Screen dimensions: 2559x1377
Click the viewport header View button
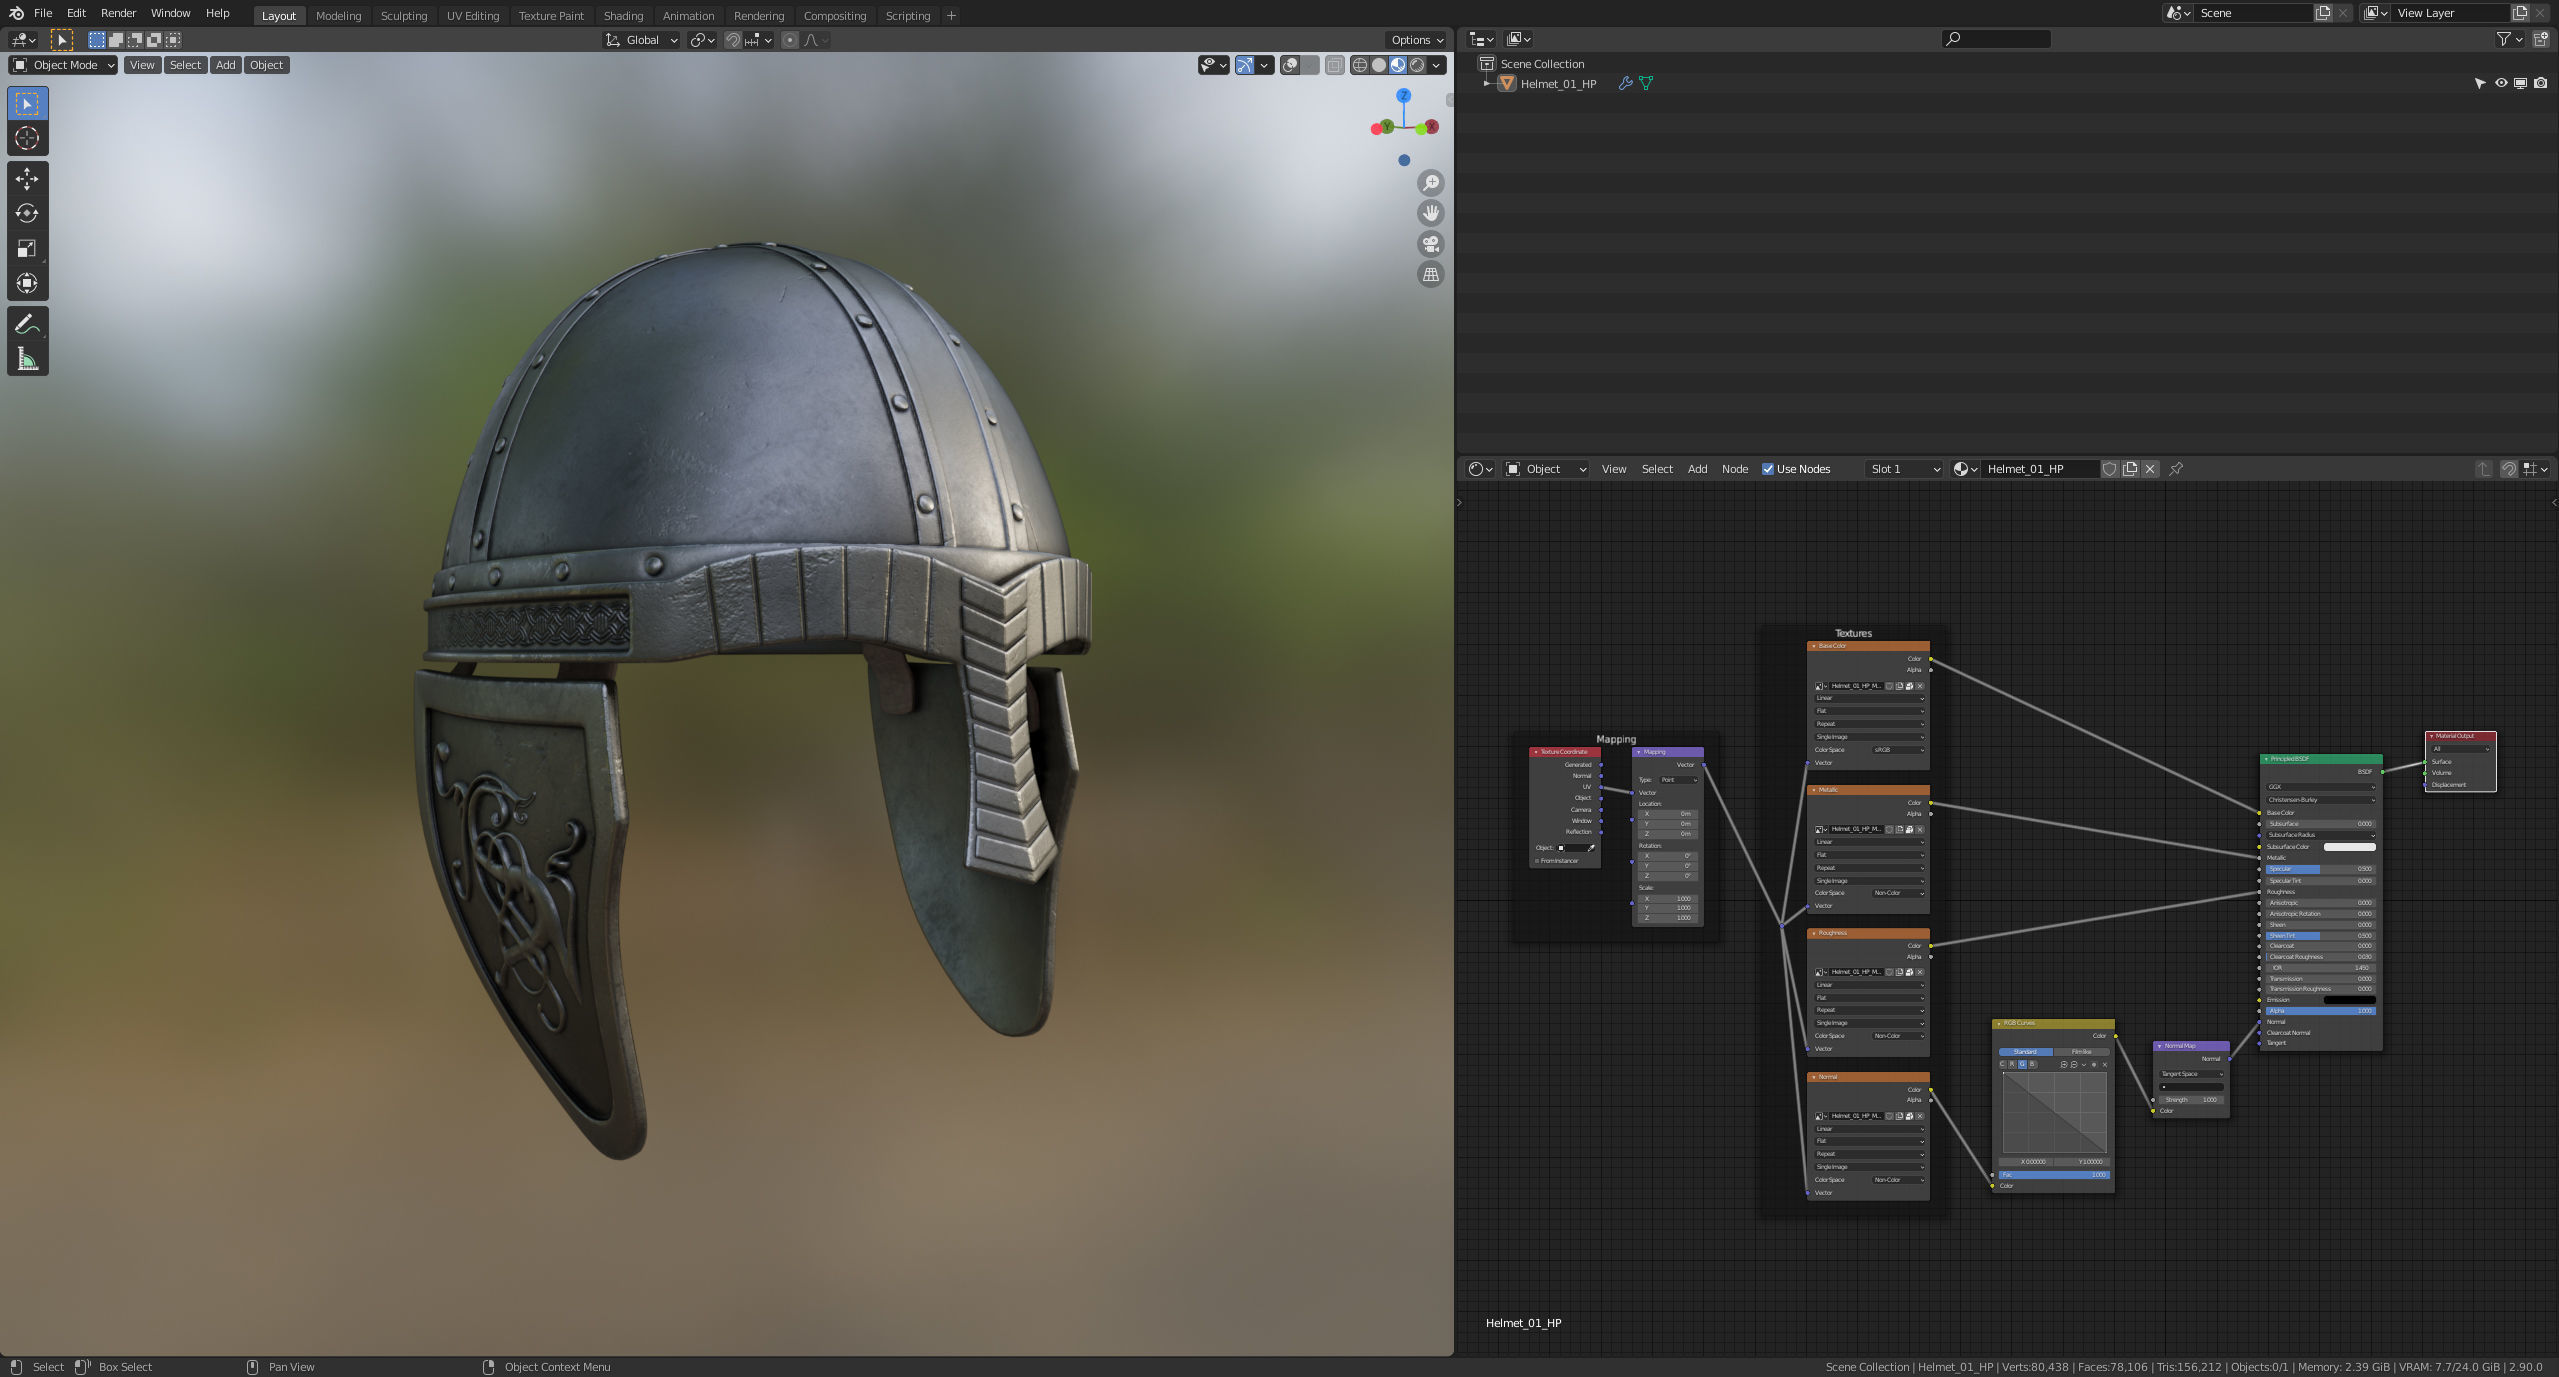point(142,65)
